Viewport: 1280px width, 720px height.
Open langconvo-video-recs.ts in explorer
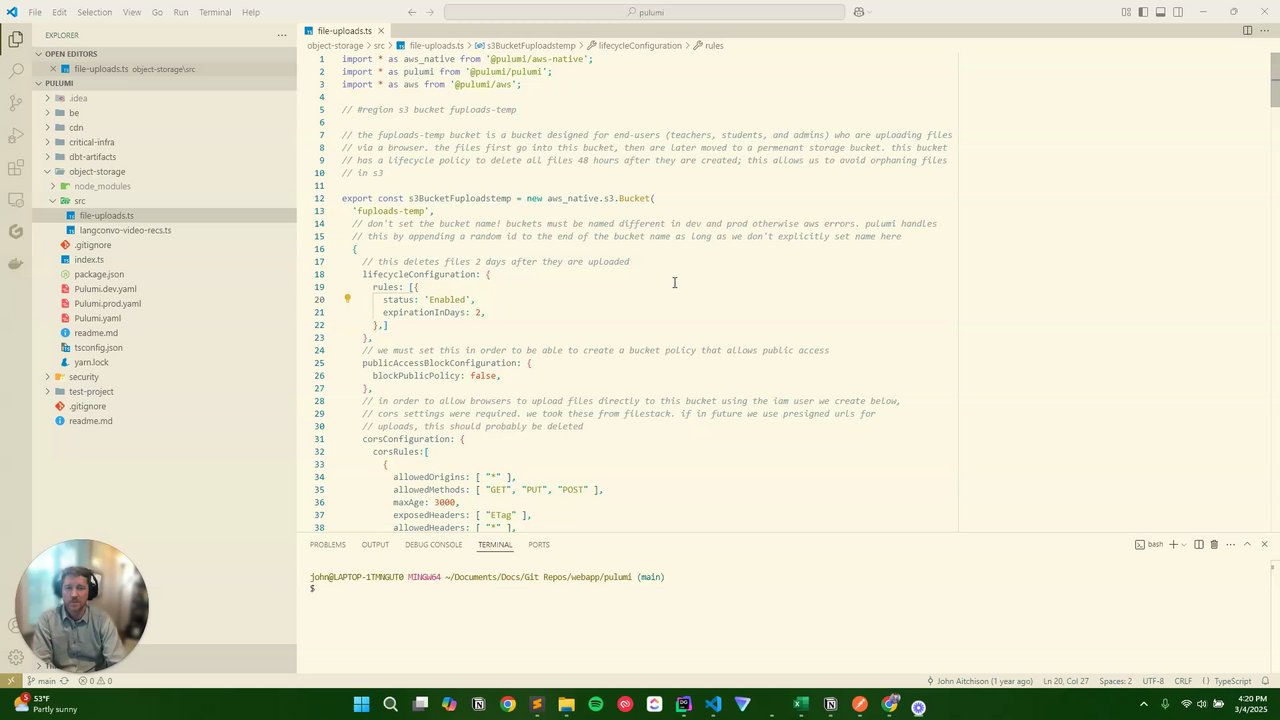tap(125, 230)
